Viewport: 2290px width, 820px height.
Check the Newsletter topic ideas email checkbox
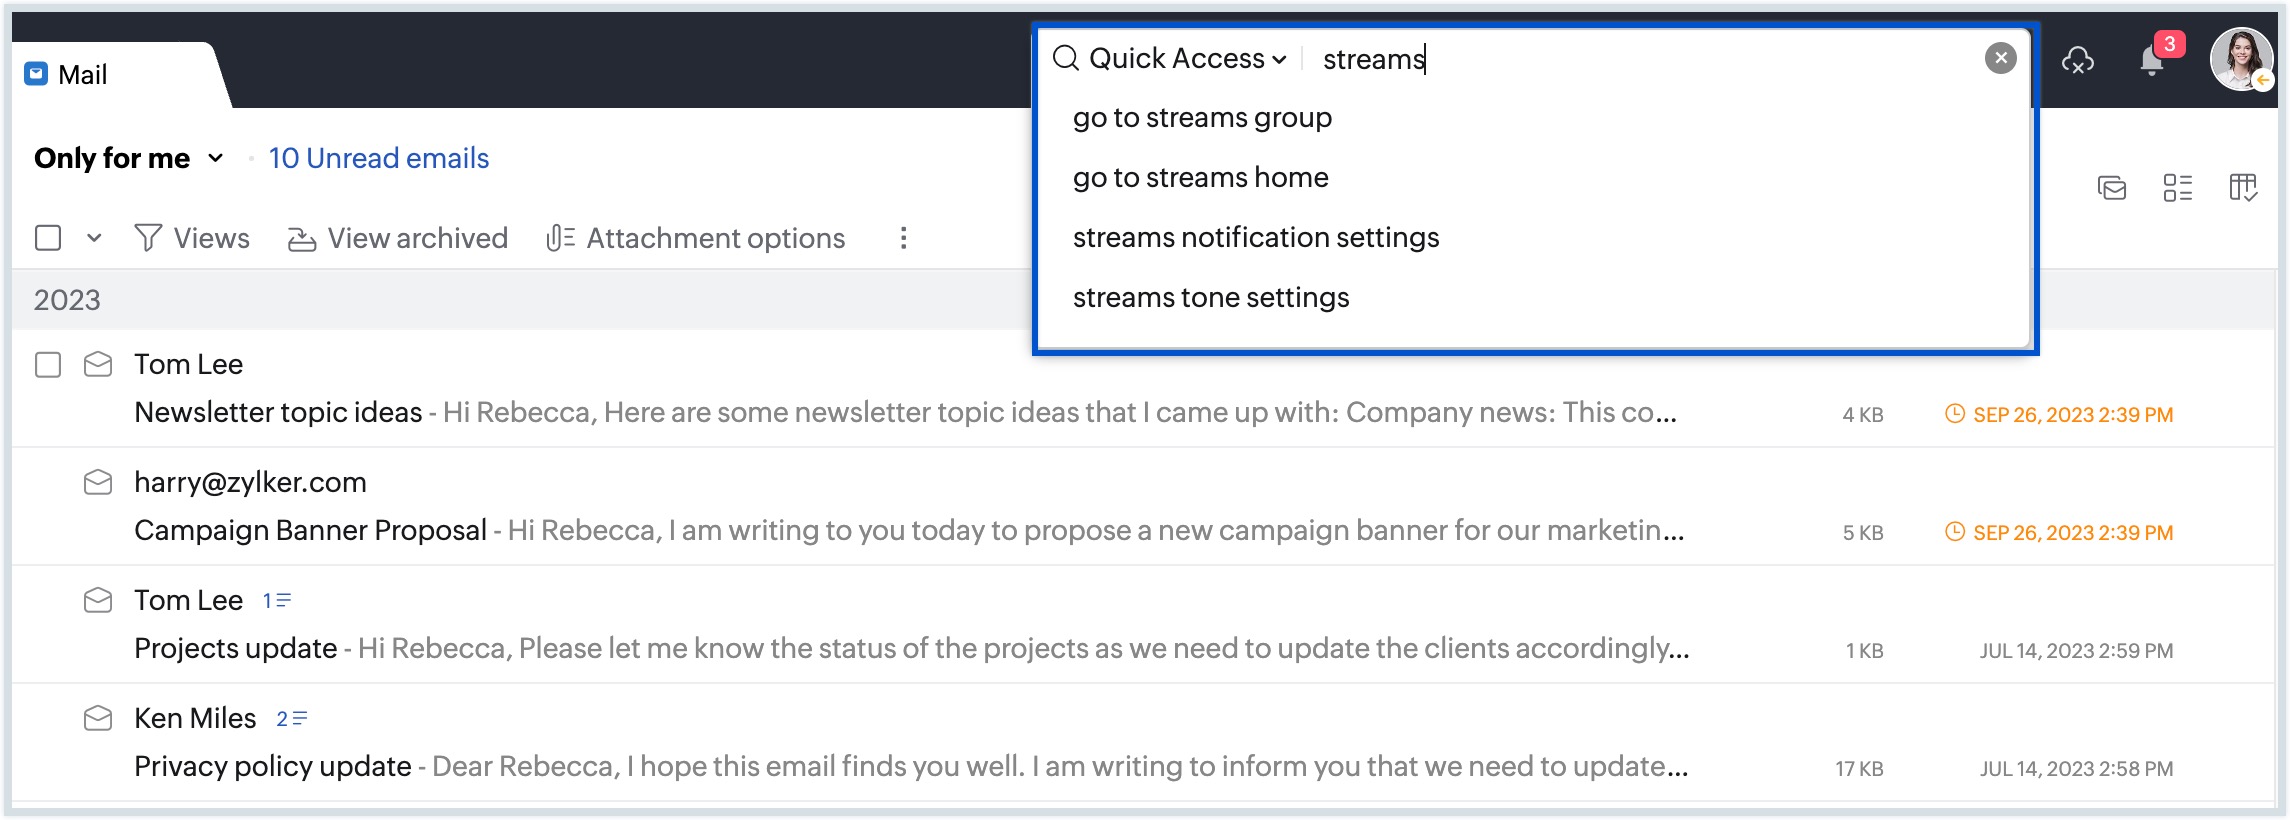(x=48, y=365)
